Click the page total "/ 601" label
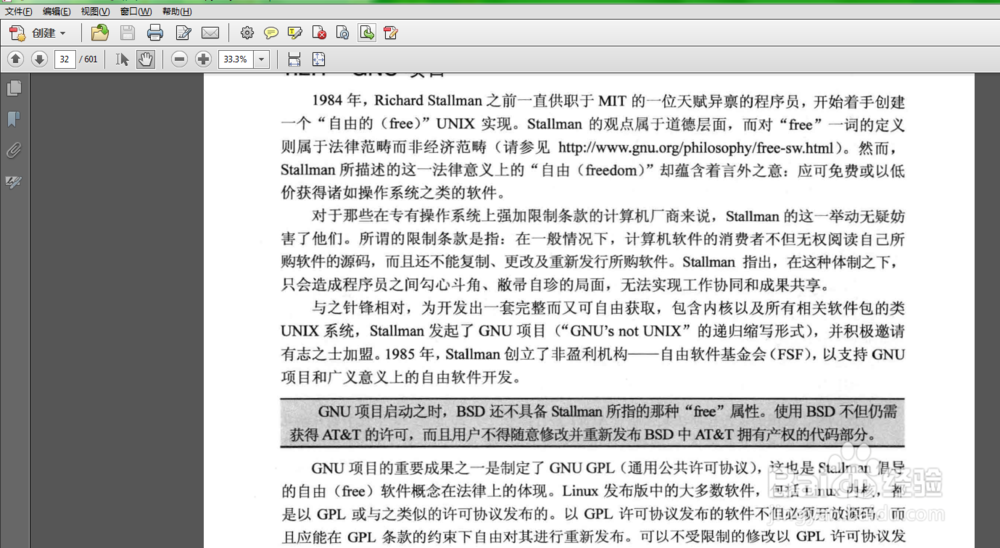 pyautogui.click(x=89, y=59)
